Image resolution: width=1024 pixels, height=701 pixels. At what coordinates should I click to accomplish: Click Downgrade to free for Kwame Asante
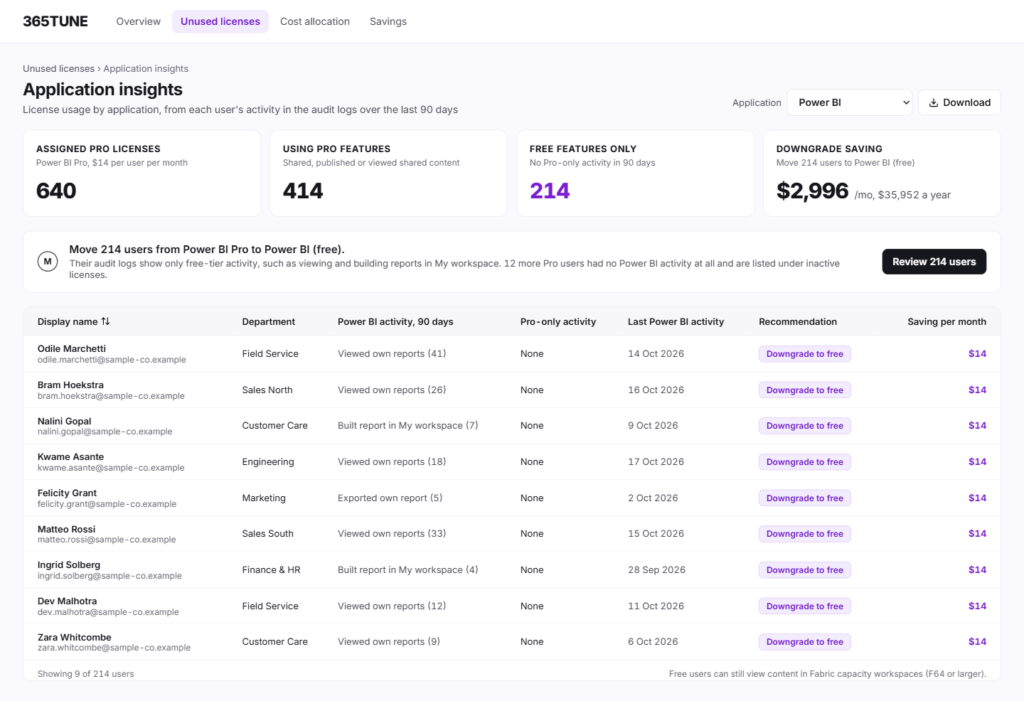[x=805, y=462]
